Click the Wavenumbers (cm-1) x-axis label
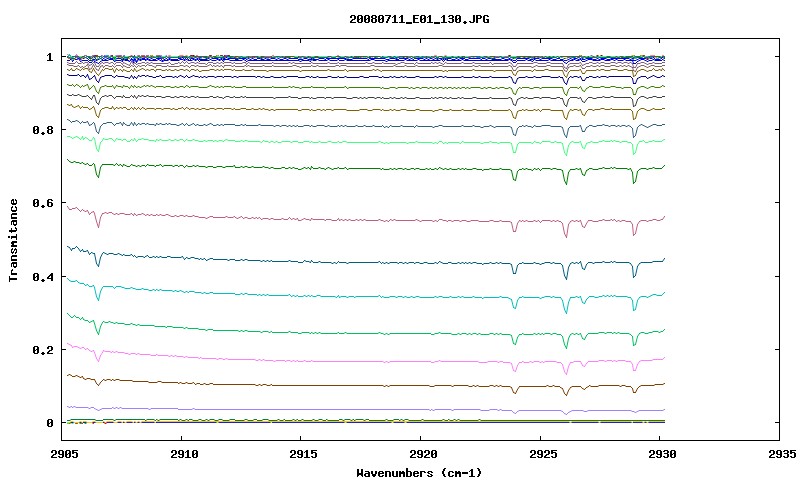The image size is (800, 480). (419, 473)
